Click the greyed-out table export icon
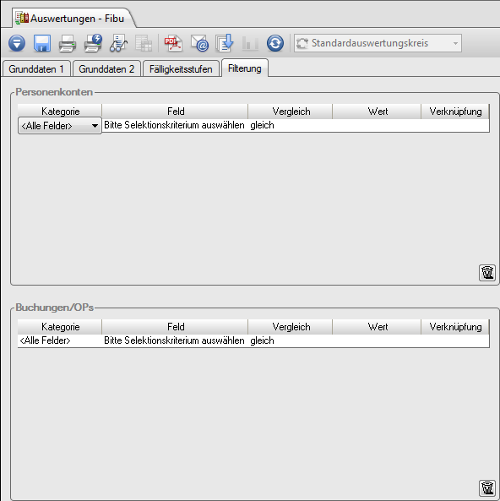The height and width of the screenshot is (501, 500). pyautogui.click(x=144, y=43)
